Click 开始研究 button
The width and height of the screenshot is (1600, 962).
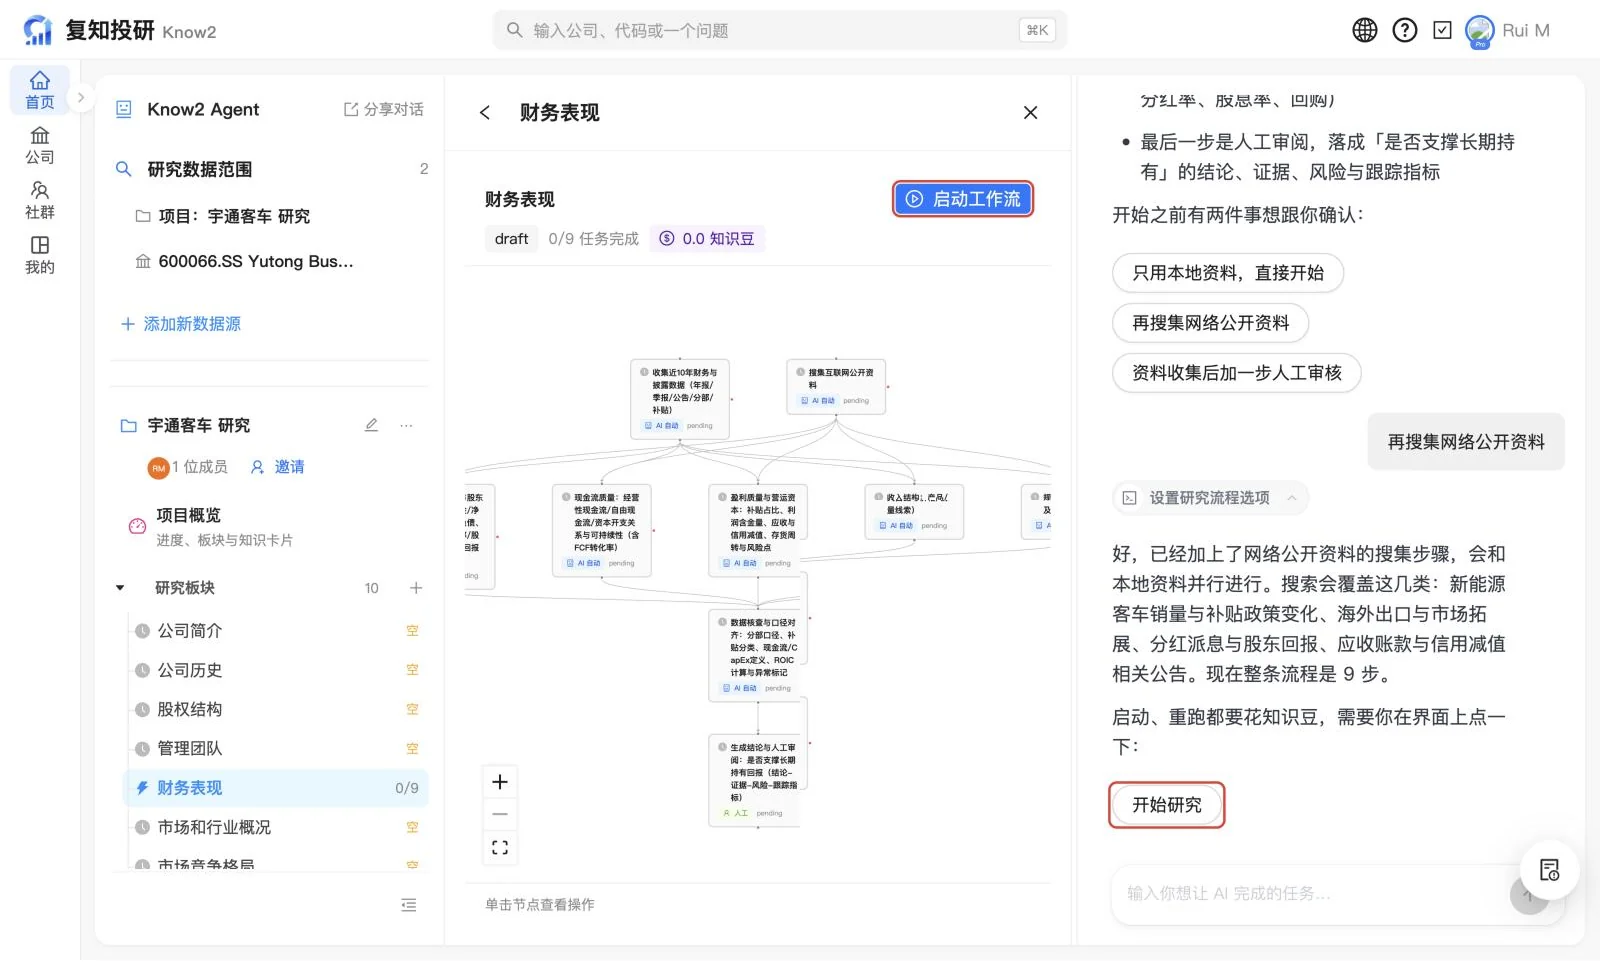tap(1166, 805)
